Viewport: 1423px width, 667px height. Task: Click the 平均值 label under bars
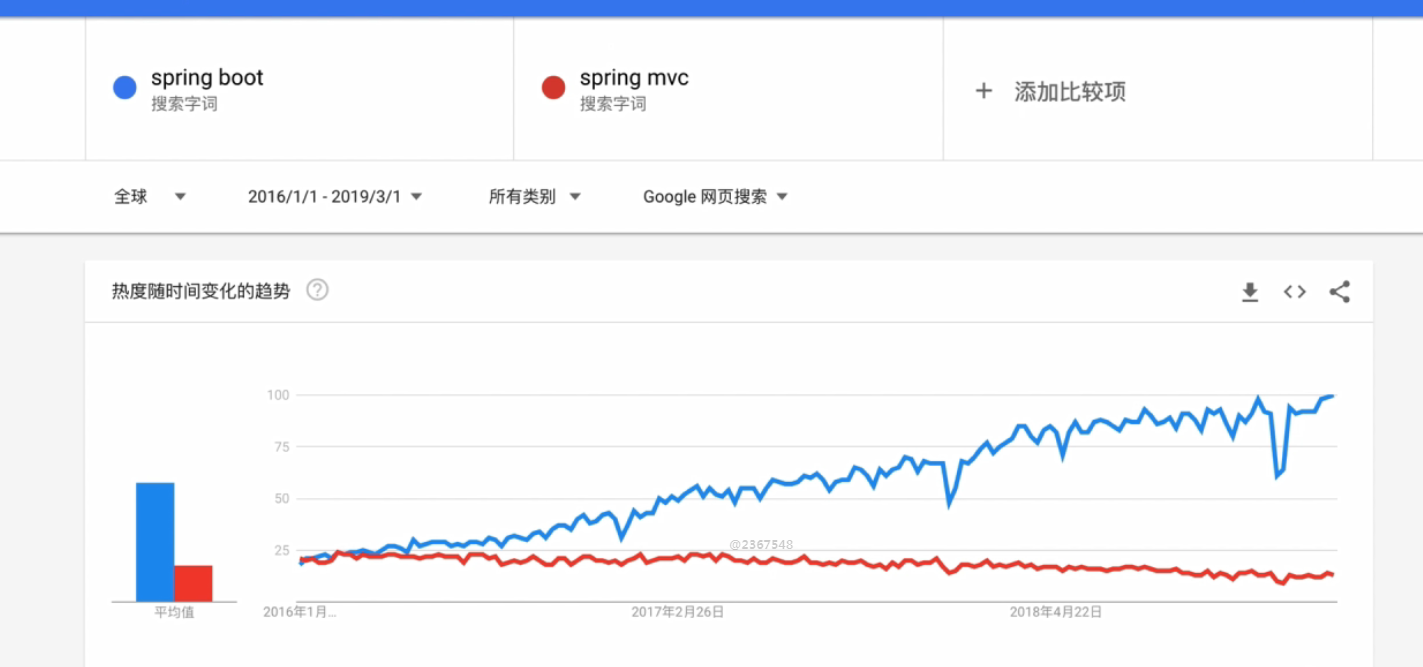(174, 612)
